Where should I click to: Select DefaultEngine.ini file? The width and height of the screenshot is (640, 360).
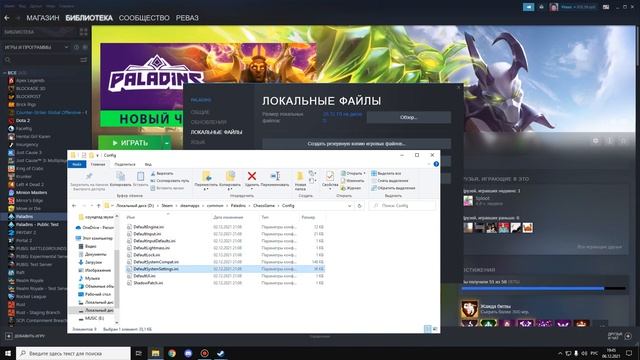click(x=149, y=227)
